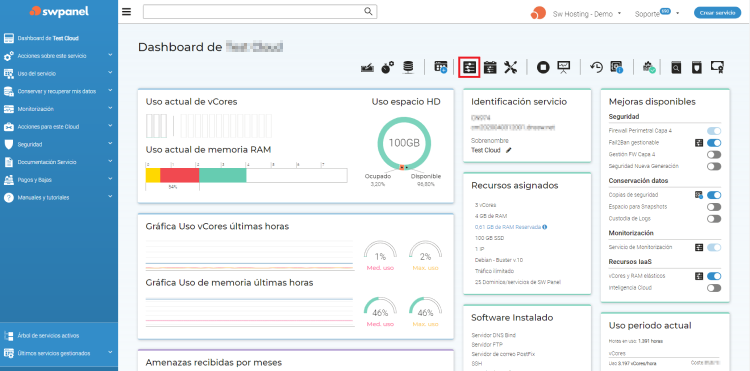Open Copias de seguridad settings icon
Screen dimensions: 750x371
click(699, 195)
